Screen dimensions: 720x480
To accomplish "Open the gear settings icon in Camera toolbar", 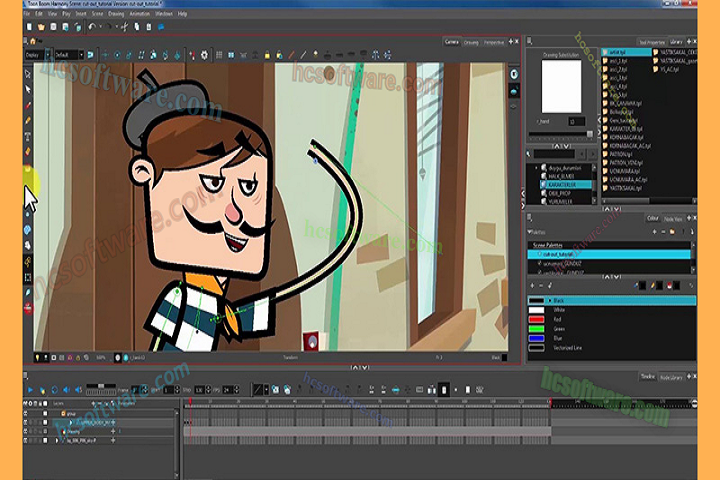I will [x=204, y=55].
